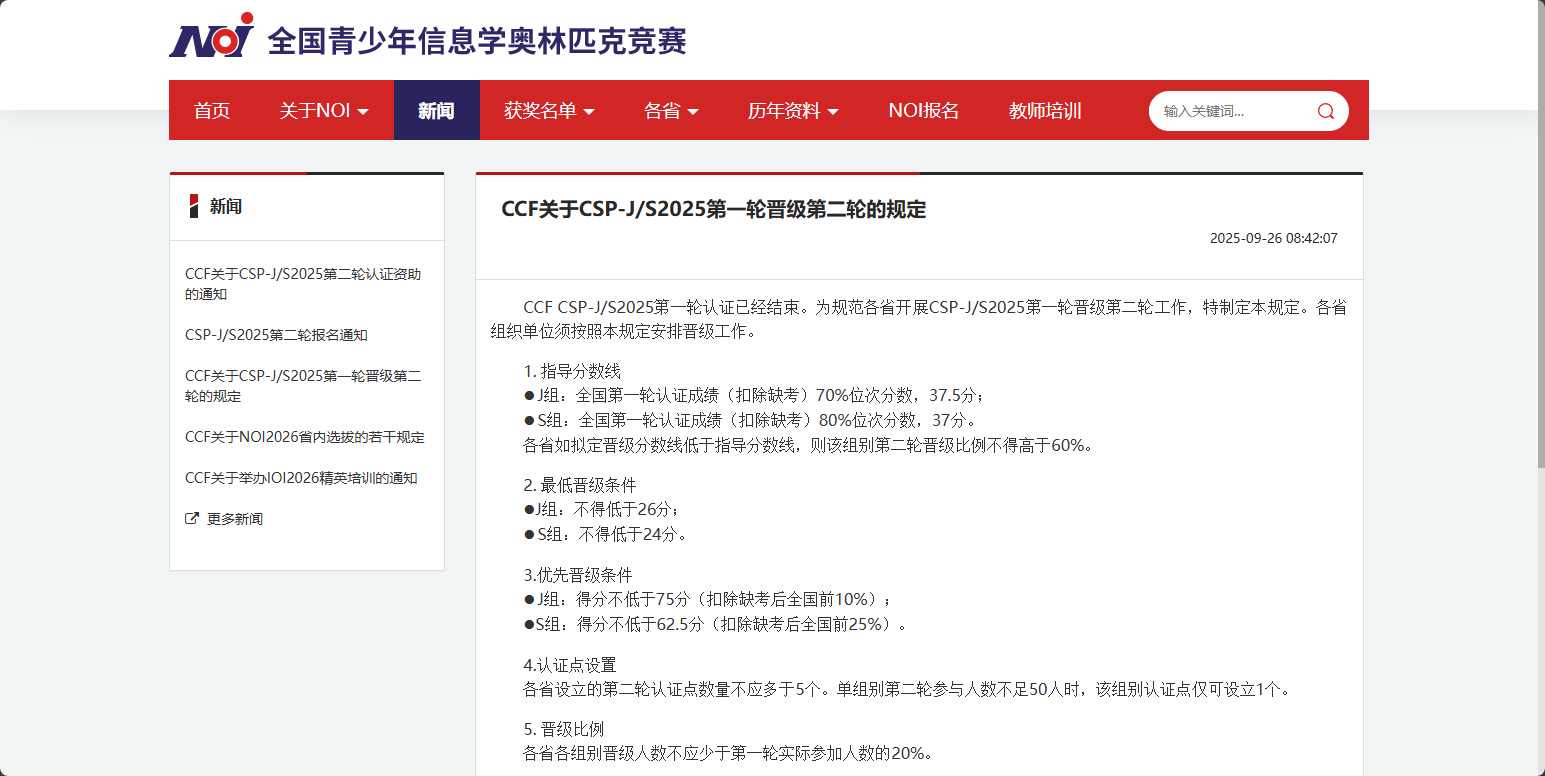This screenshot has width=1545, height=776.
Task: Expand the 获奖名单 dropdown menu
Action: click(x=549, y=111)
